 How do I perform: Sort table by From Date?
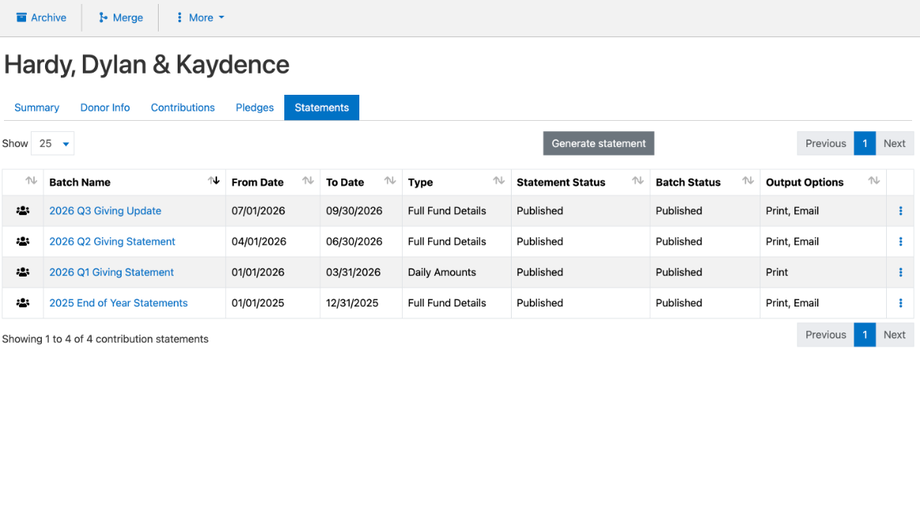(x=273, y=182)
